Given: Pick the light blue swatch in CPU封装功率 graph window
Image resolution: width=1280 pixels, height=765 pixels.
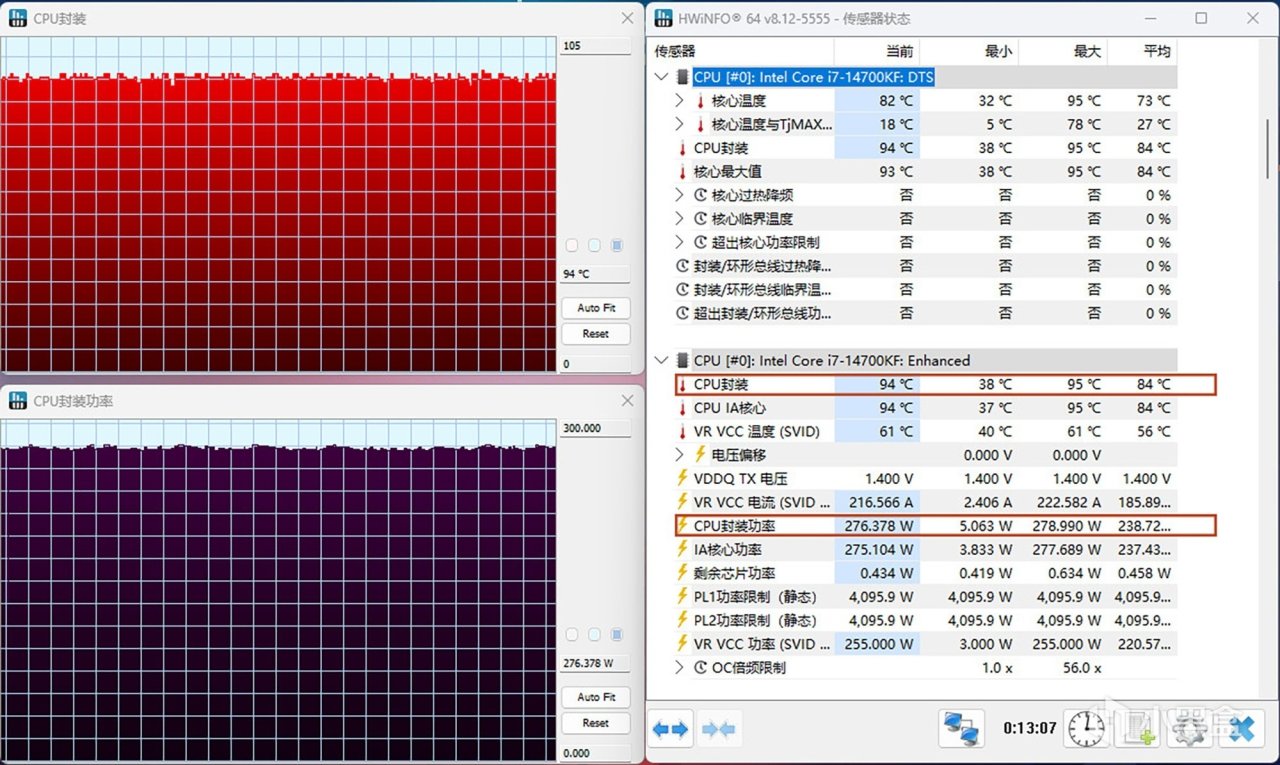Looking at the screenshot, I should pos(595,634).
